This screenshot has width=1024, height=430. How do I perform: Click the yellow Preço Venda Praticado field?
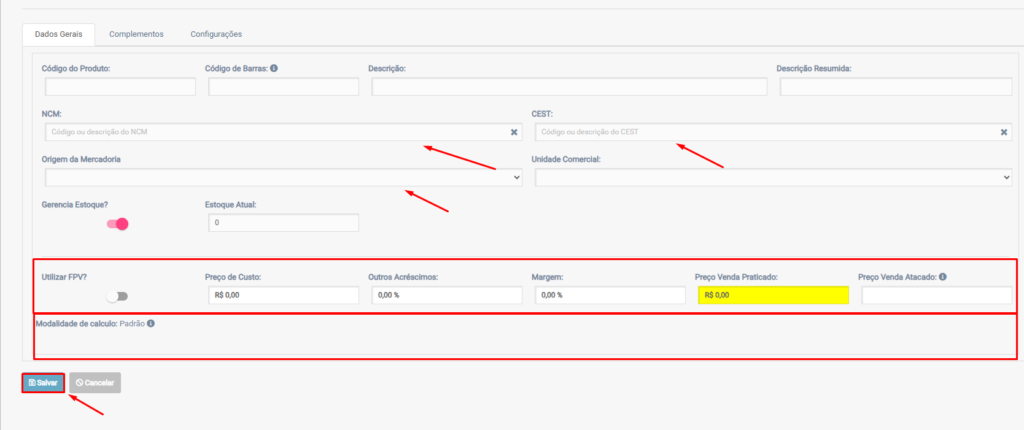point(772,295)
